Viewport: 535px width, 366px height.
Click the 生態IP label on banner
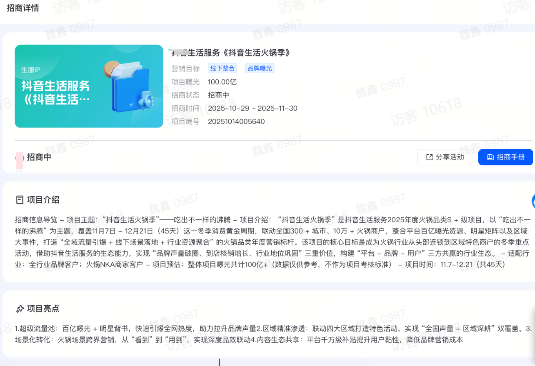[31, 70]
